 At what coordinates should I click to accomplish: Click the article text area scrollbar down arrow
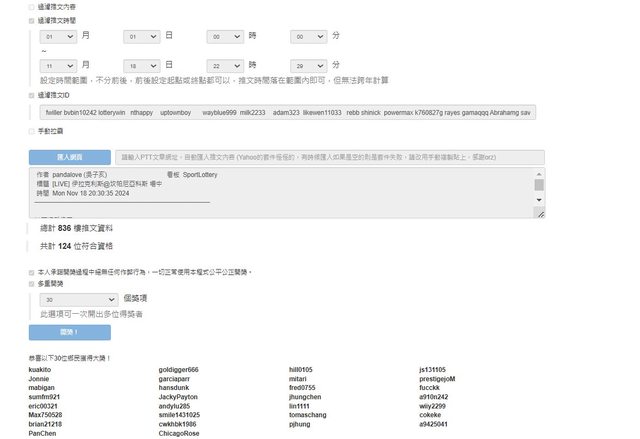(x=539, y=200)
